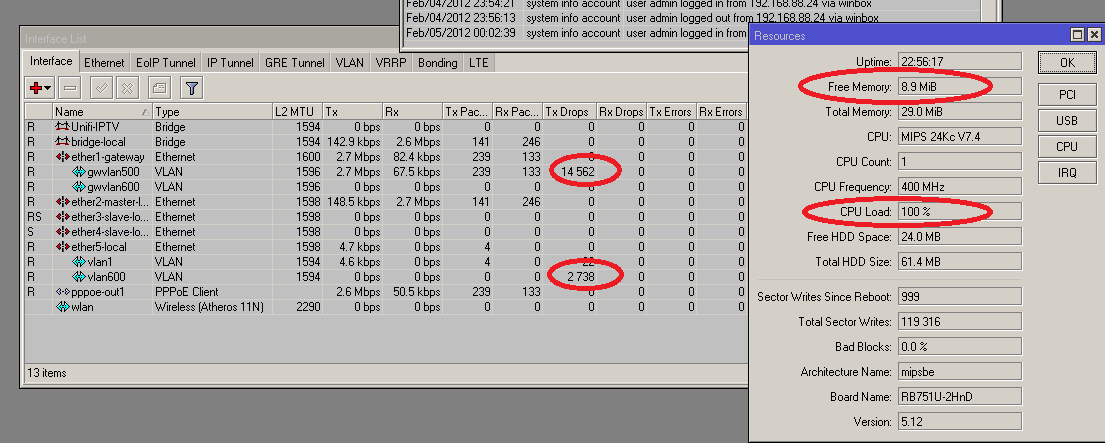This screenshot has width=1105, height=443.
Task: Sort by the L2 MTU column header
Action: 297,112
